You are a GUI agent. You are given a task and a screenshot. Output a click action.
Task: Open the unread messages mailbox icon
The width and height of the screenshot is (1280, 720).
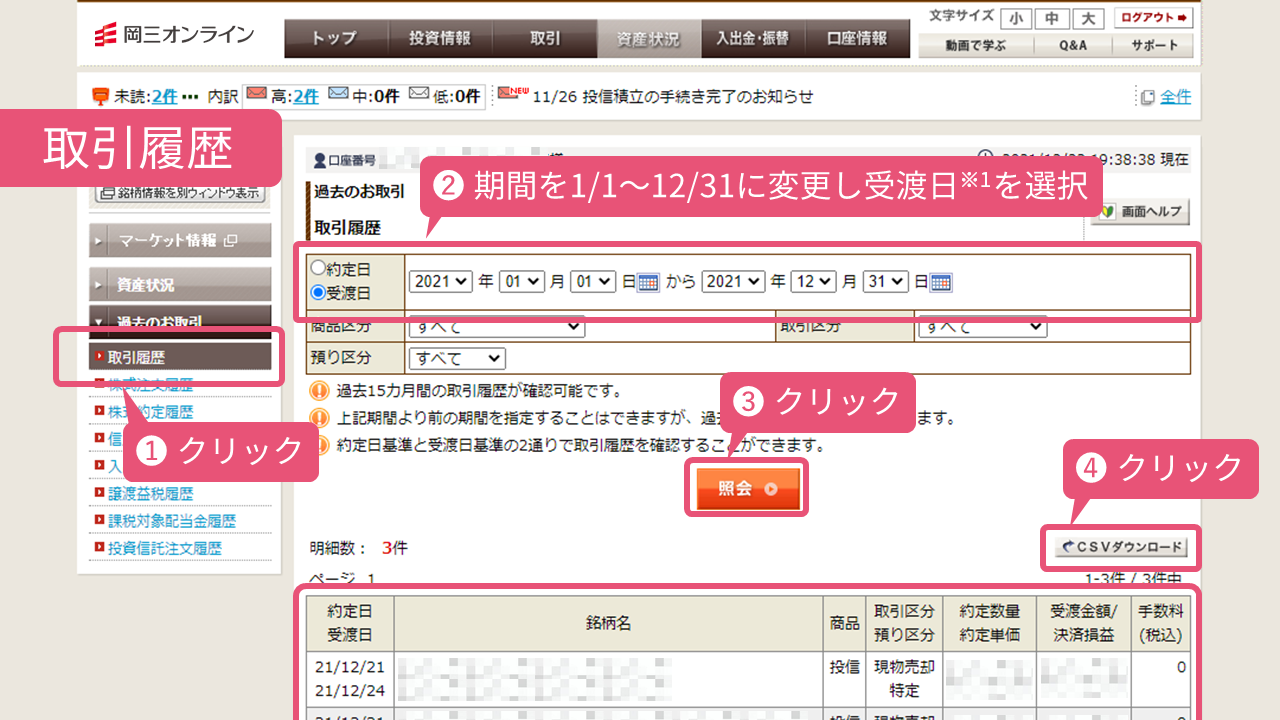click(100, 97)
